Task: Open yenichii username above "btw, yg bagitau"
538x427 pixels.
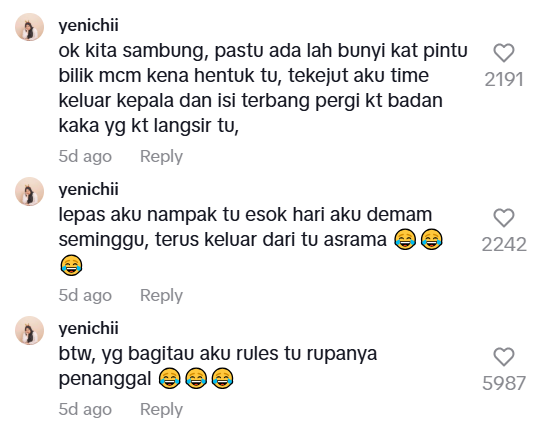Action: pos(89,329)
